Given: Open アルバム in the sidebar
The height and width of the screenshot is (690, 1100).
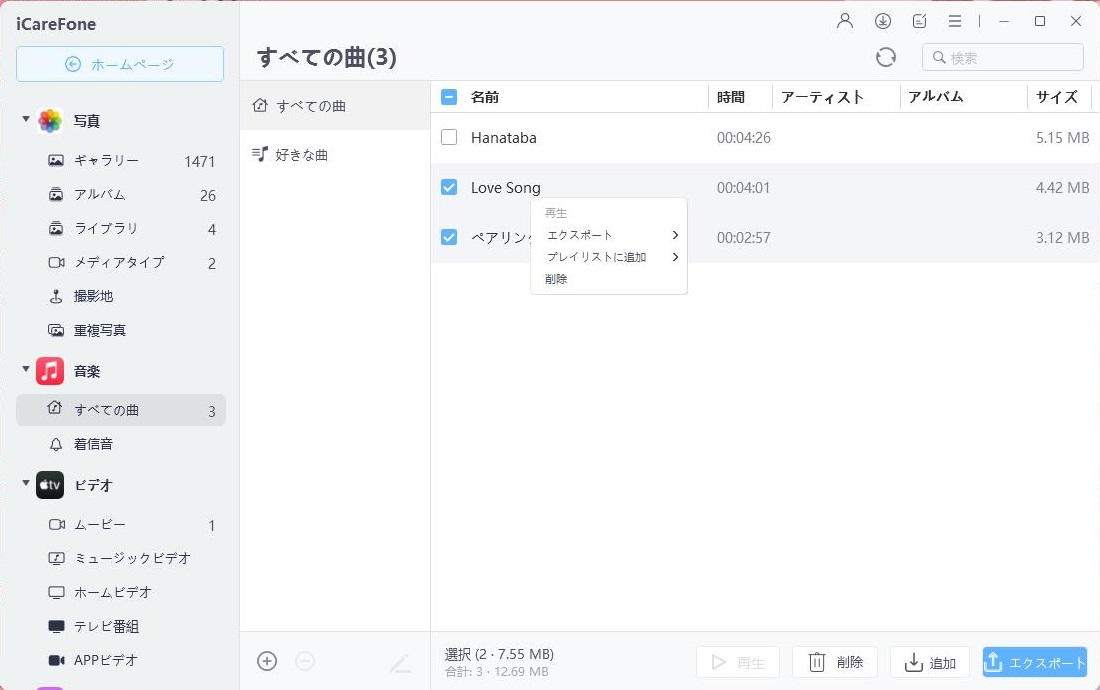Looking at the screenshot, I should pos(121,194).
